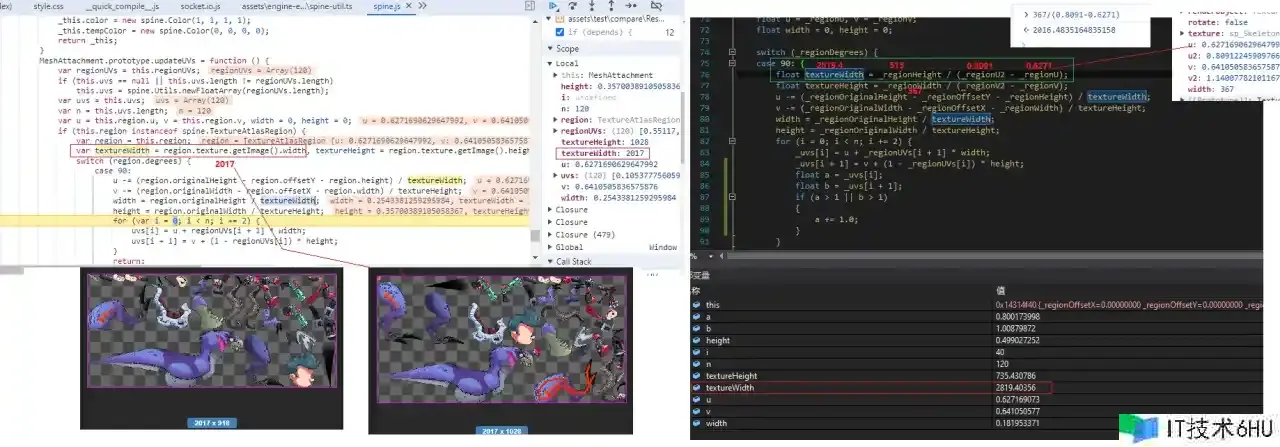Click the step over icon

click(573, 6)
